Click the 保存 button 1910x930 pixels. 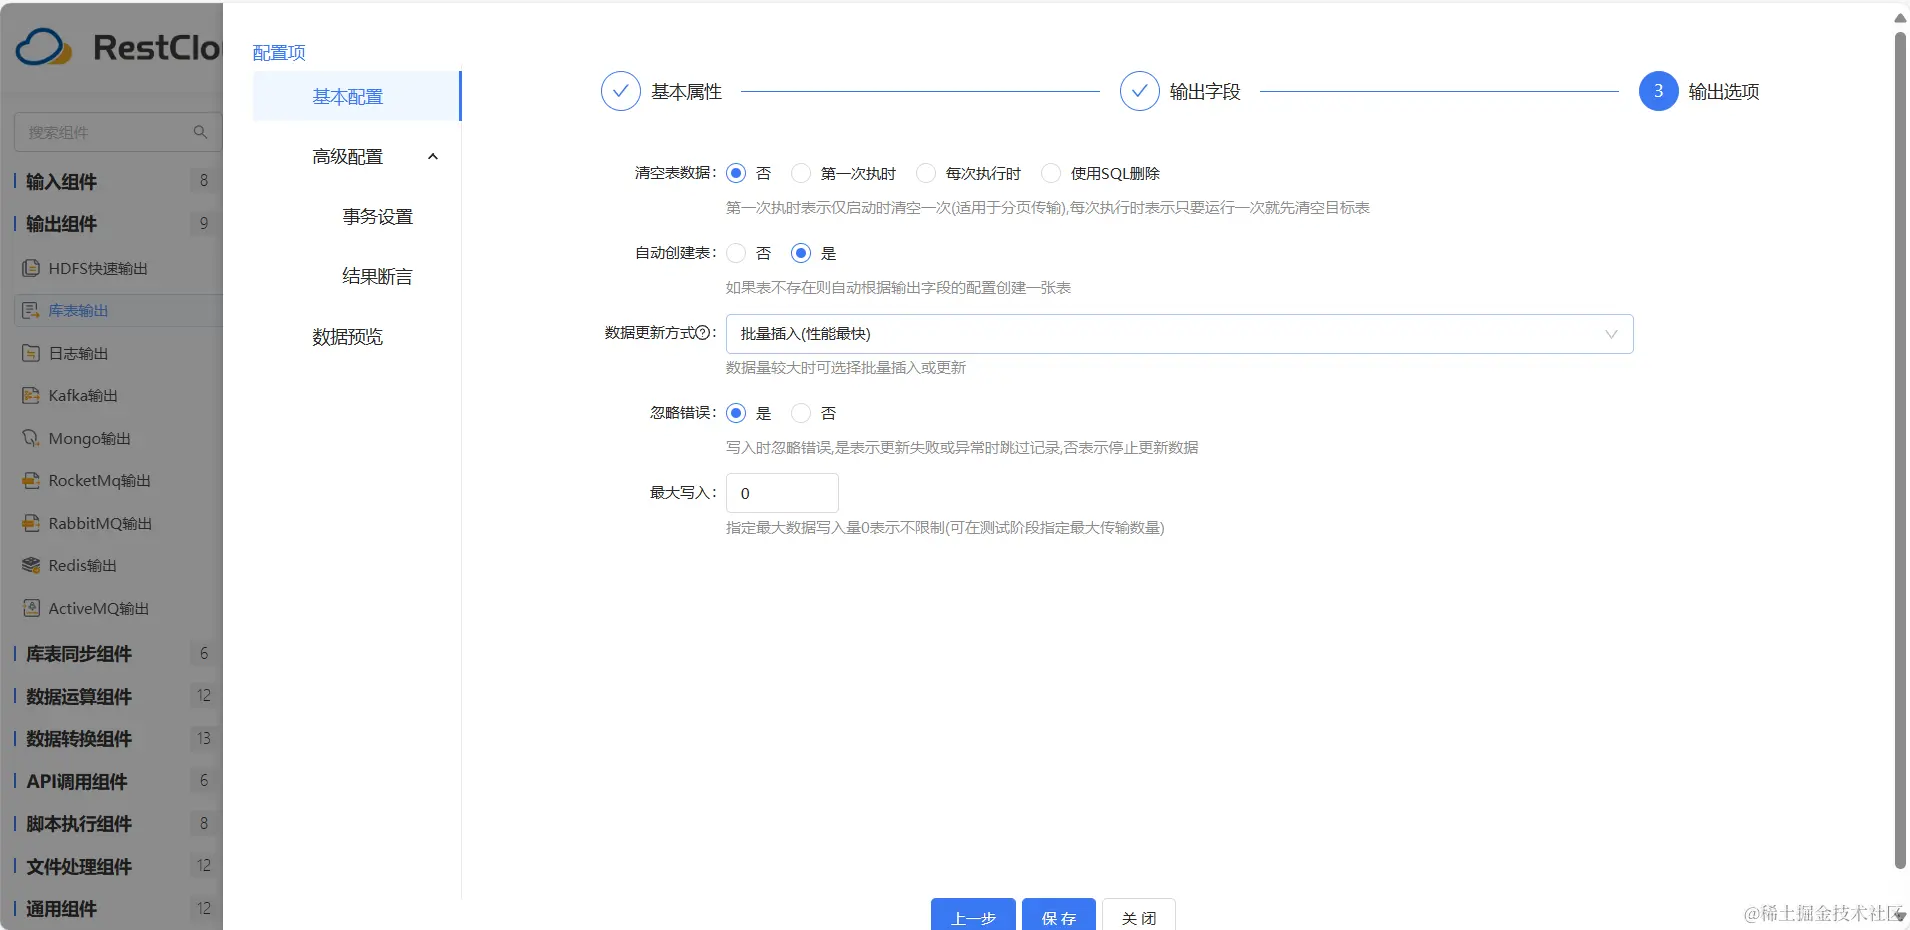click(x=1057, y=917)
